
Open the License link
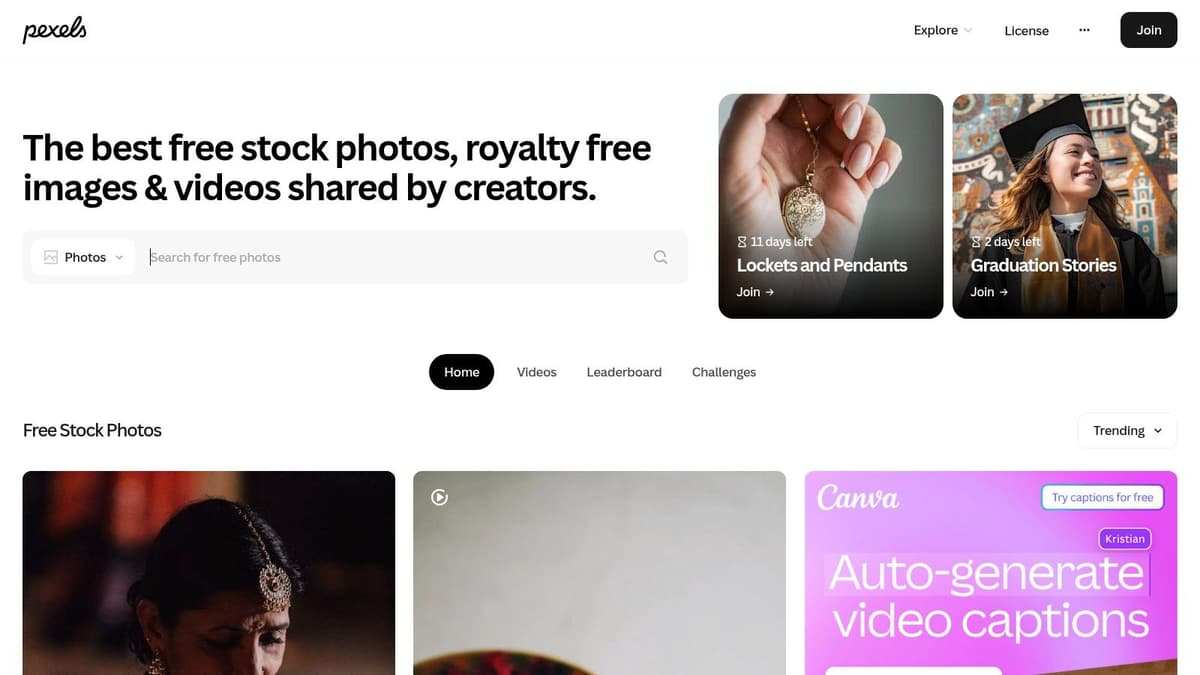click(x=1026, y=31)
